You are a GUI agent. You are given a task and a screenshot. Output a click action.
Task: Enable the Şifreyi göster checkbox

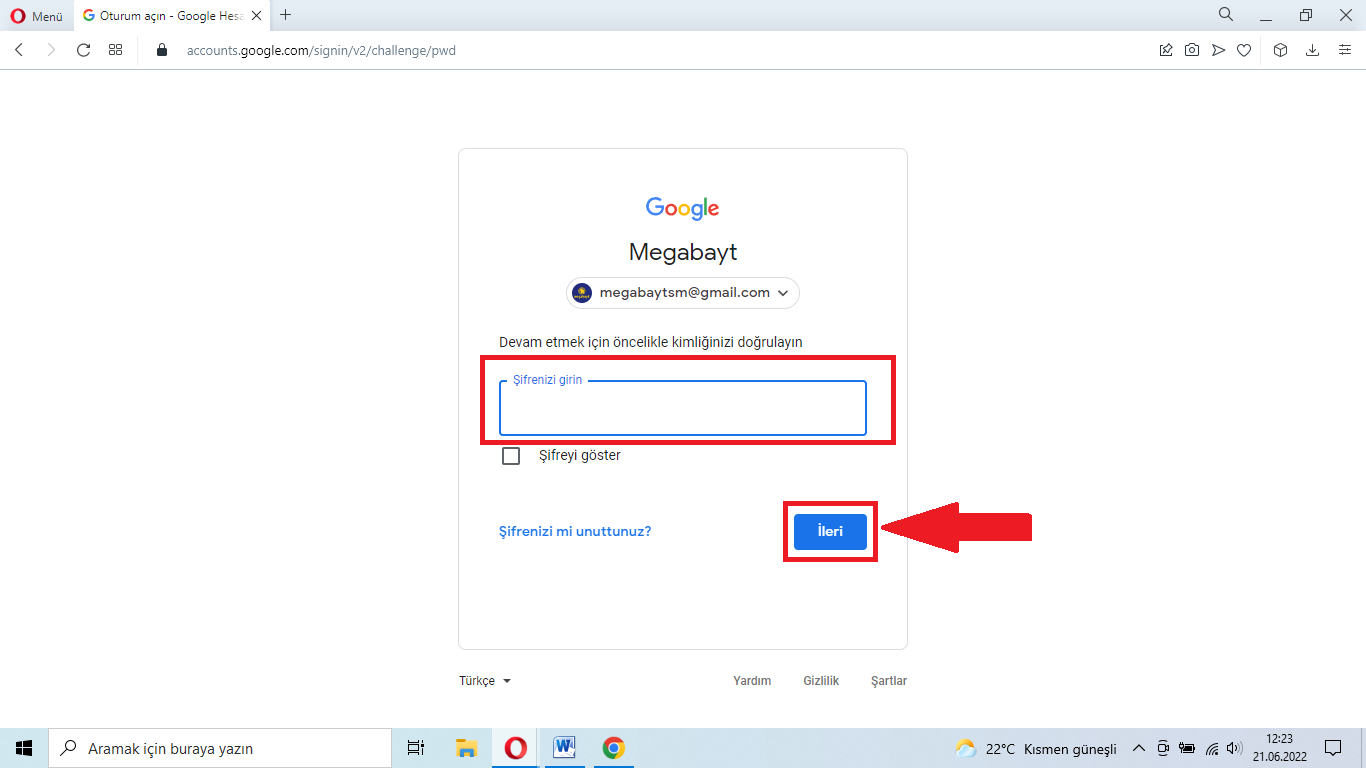[511, 455]
